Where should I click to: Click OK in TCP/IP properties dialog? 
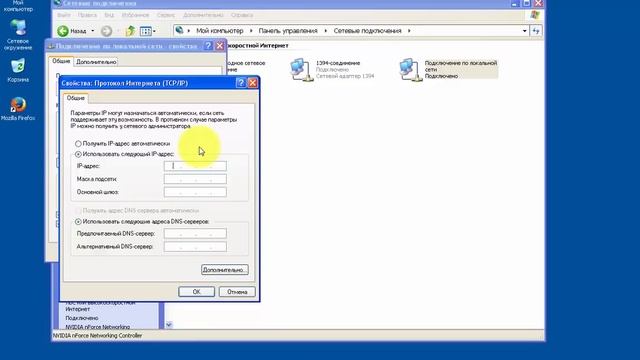coord(196,292)
